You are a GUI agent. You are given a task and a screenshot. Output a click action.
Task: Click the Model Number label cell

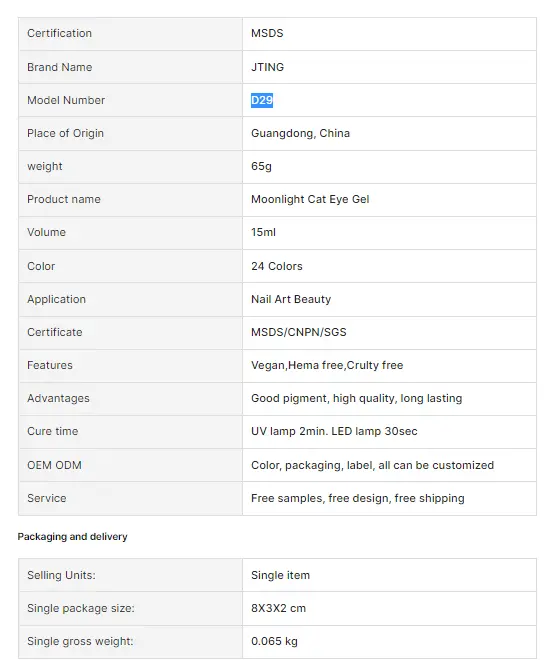tap(130, 100)
